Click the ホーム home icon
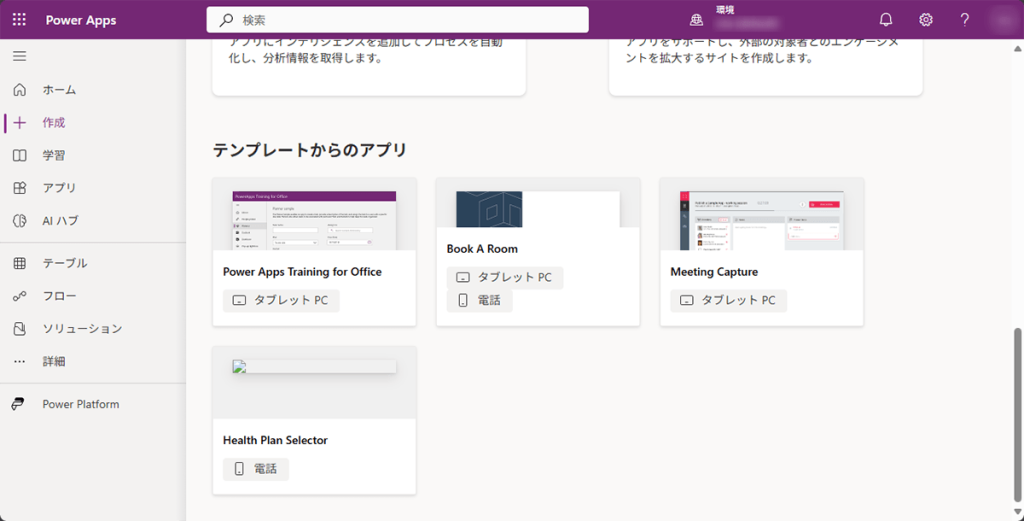This screenshot has height=521, width=1024. click(x=20, y=89)
